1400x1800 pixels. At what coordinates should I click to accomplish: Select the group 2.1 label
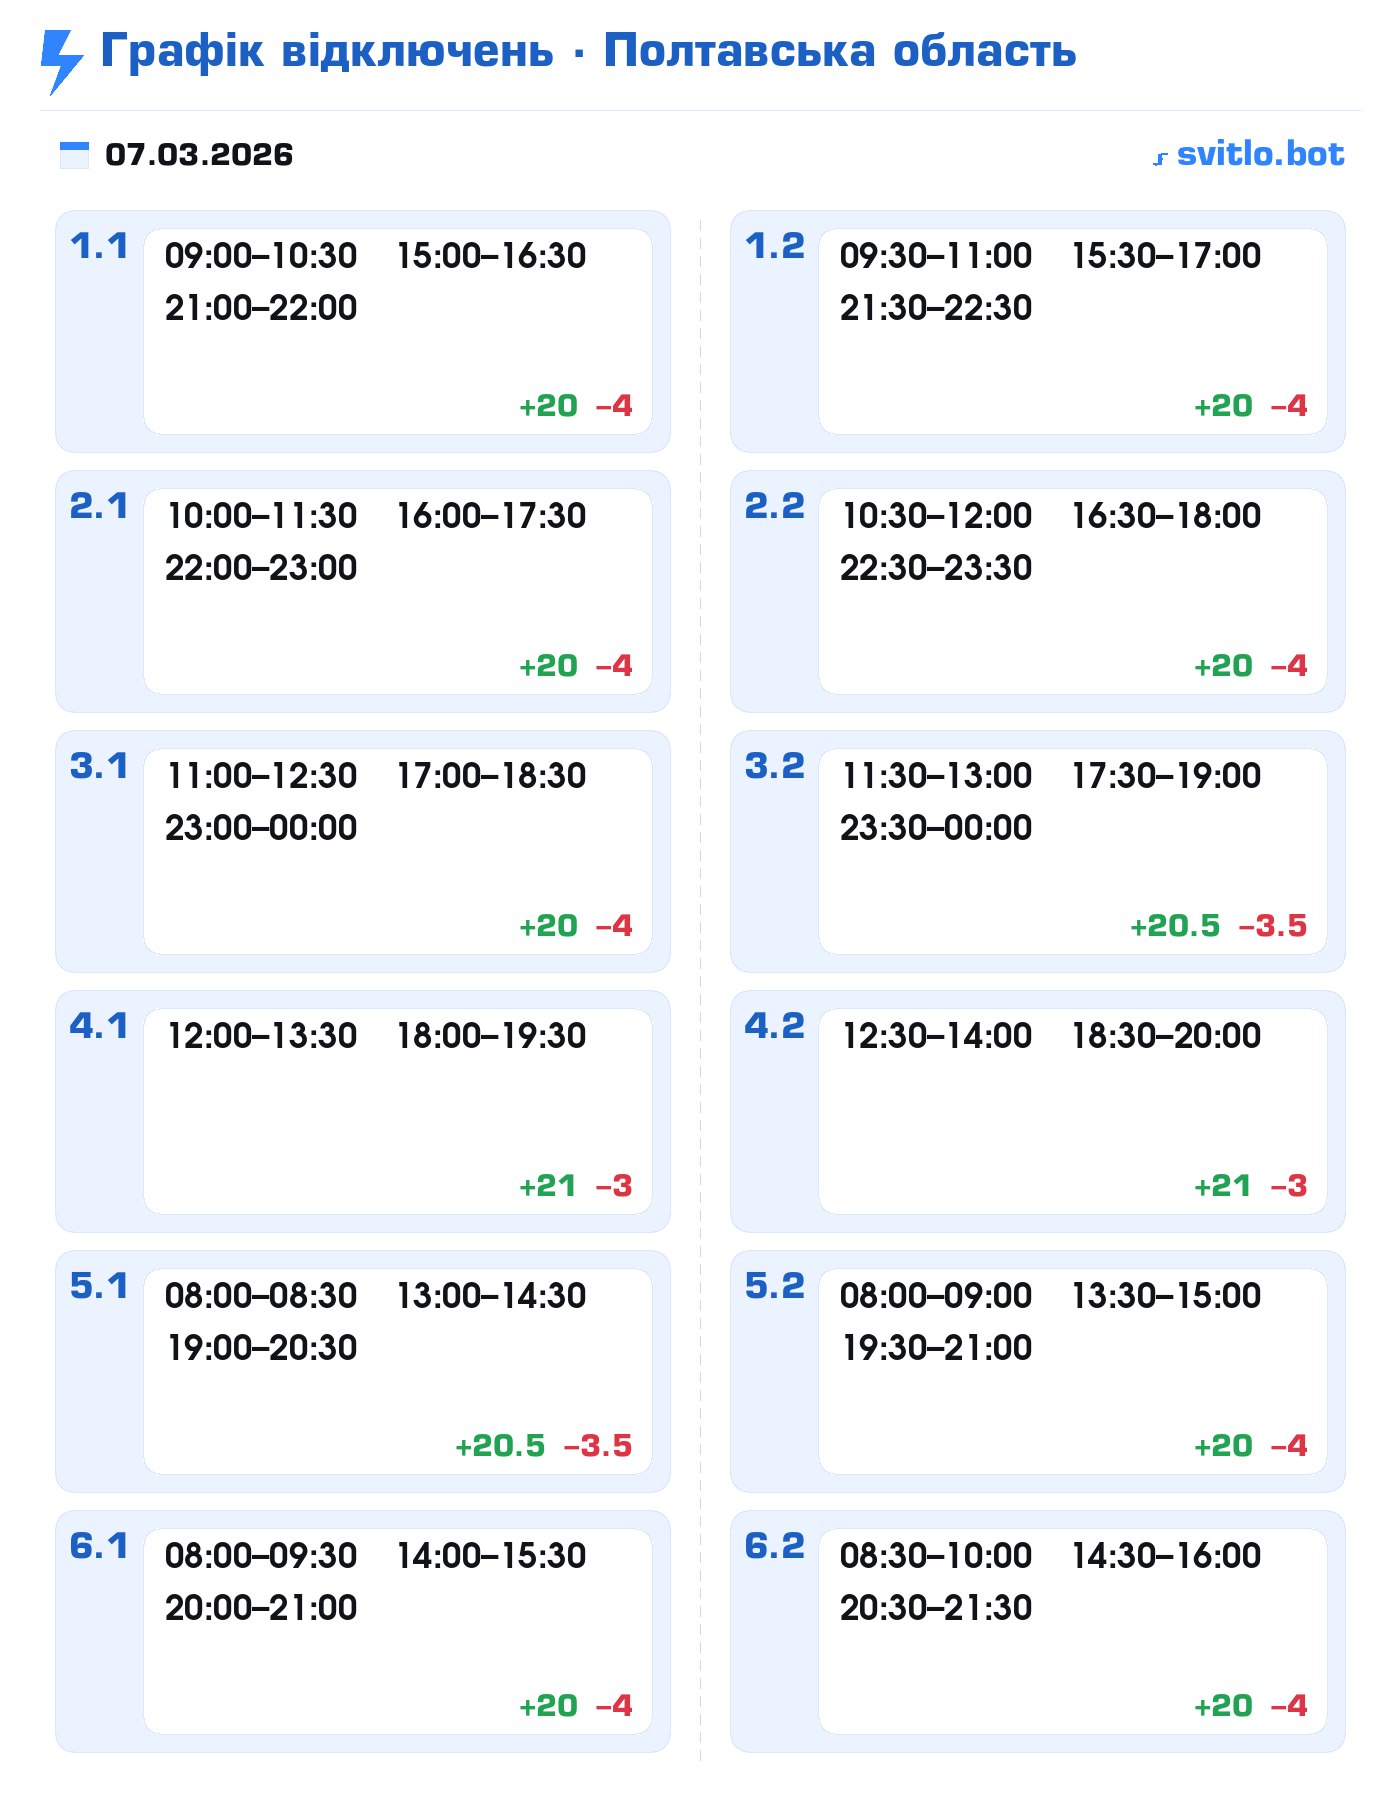click(x=99, y=506)
